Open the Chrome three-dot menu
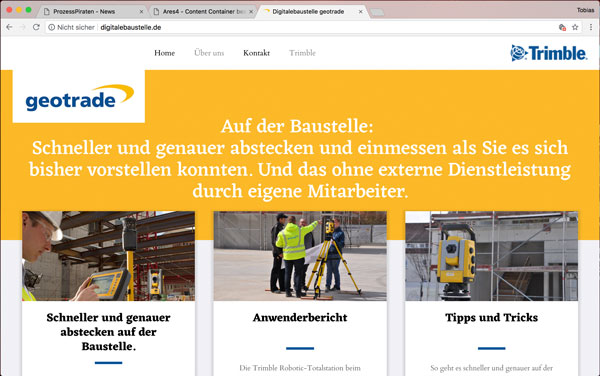This screenshot has width=600, height=376. point(591,27)
